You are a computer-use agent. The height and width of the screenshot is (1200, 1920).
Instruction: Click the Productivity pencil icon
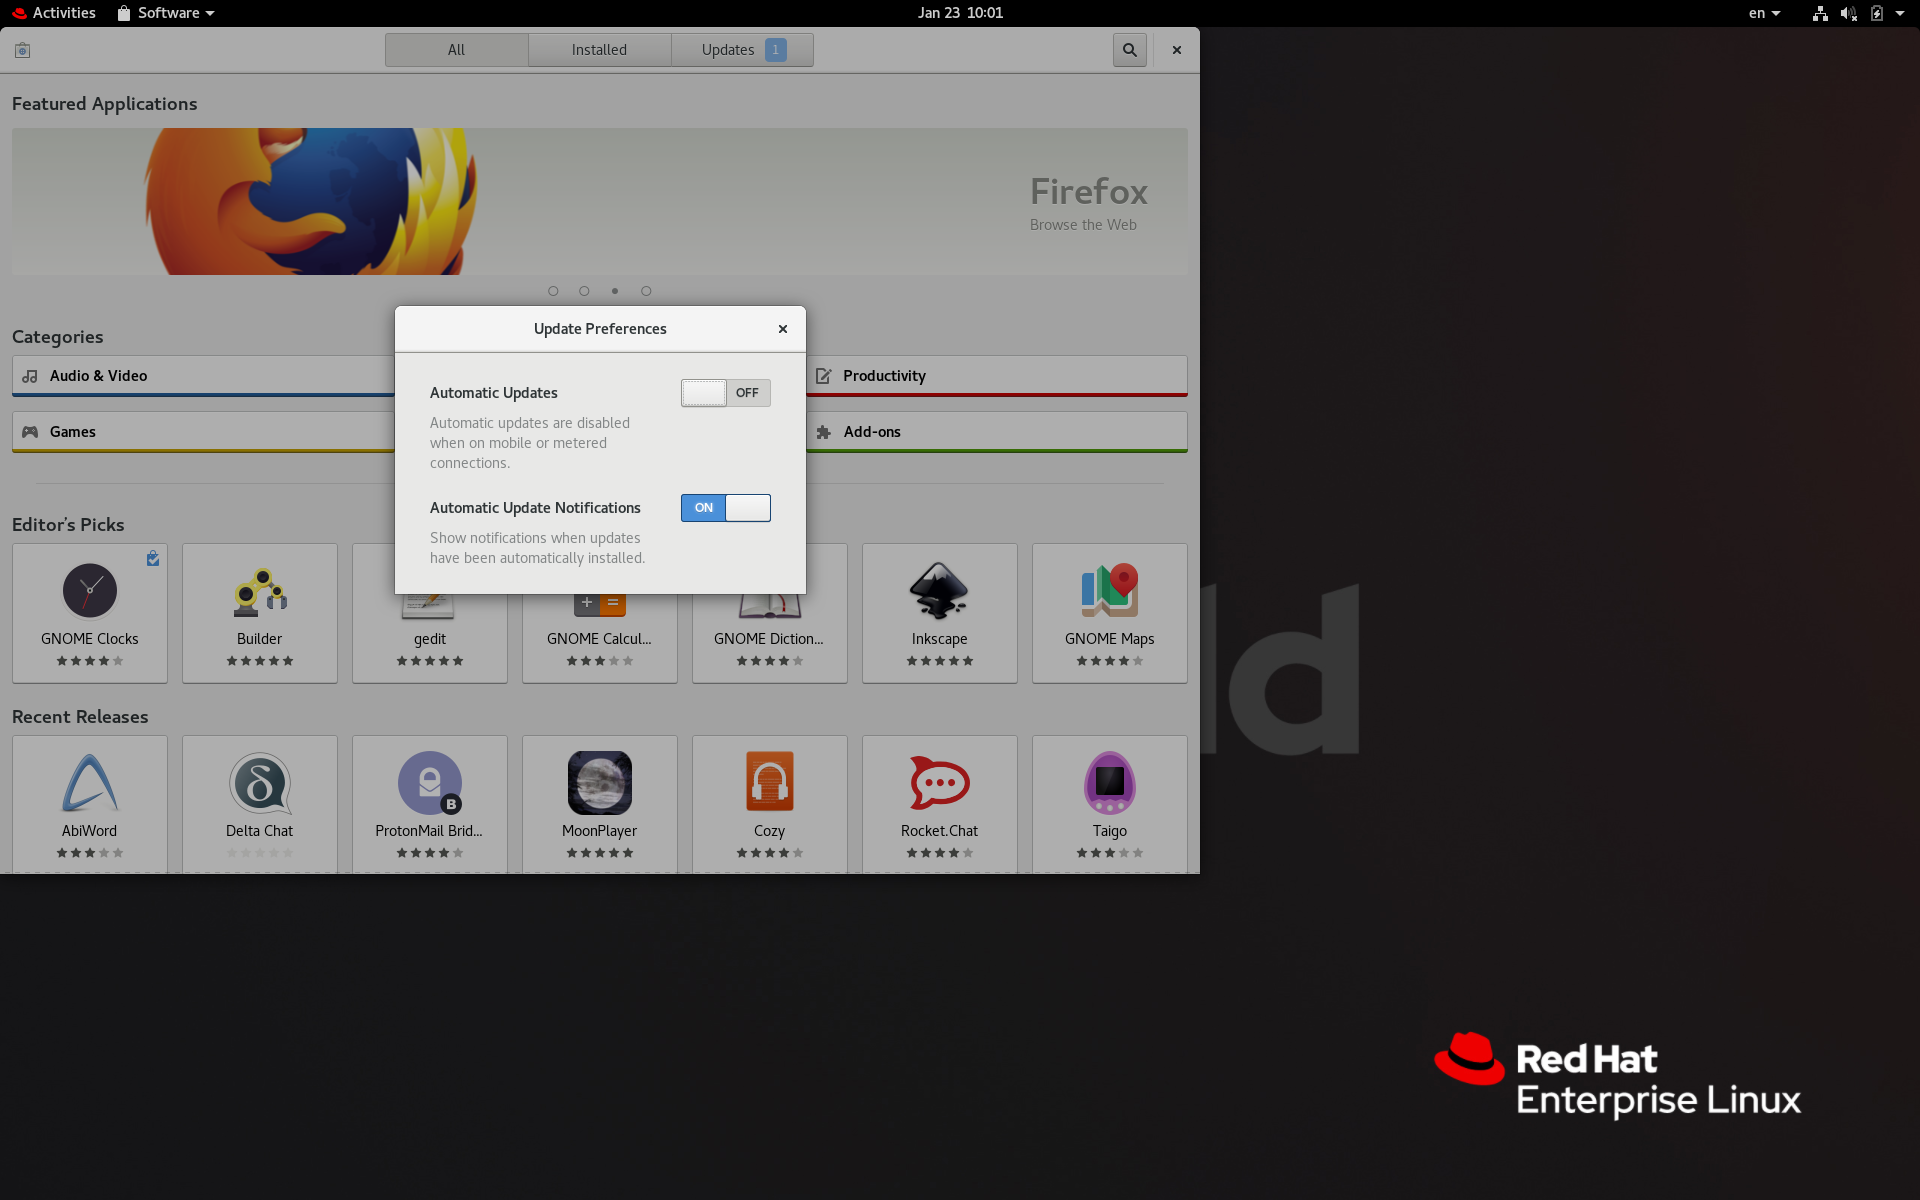coord(824,376)
